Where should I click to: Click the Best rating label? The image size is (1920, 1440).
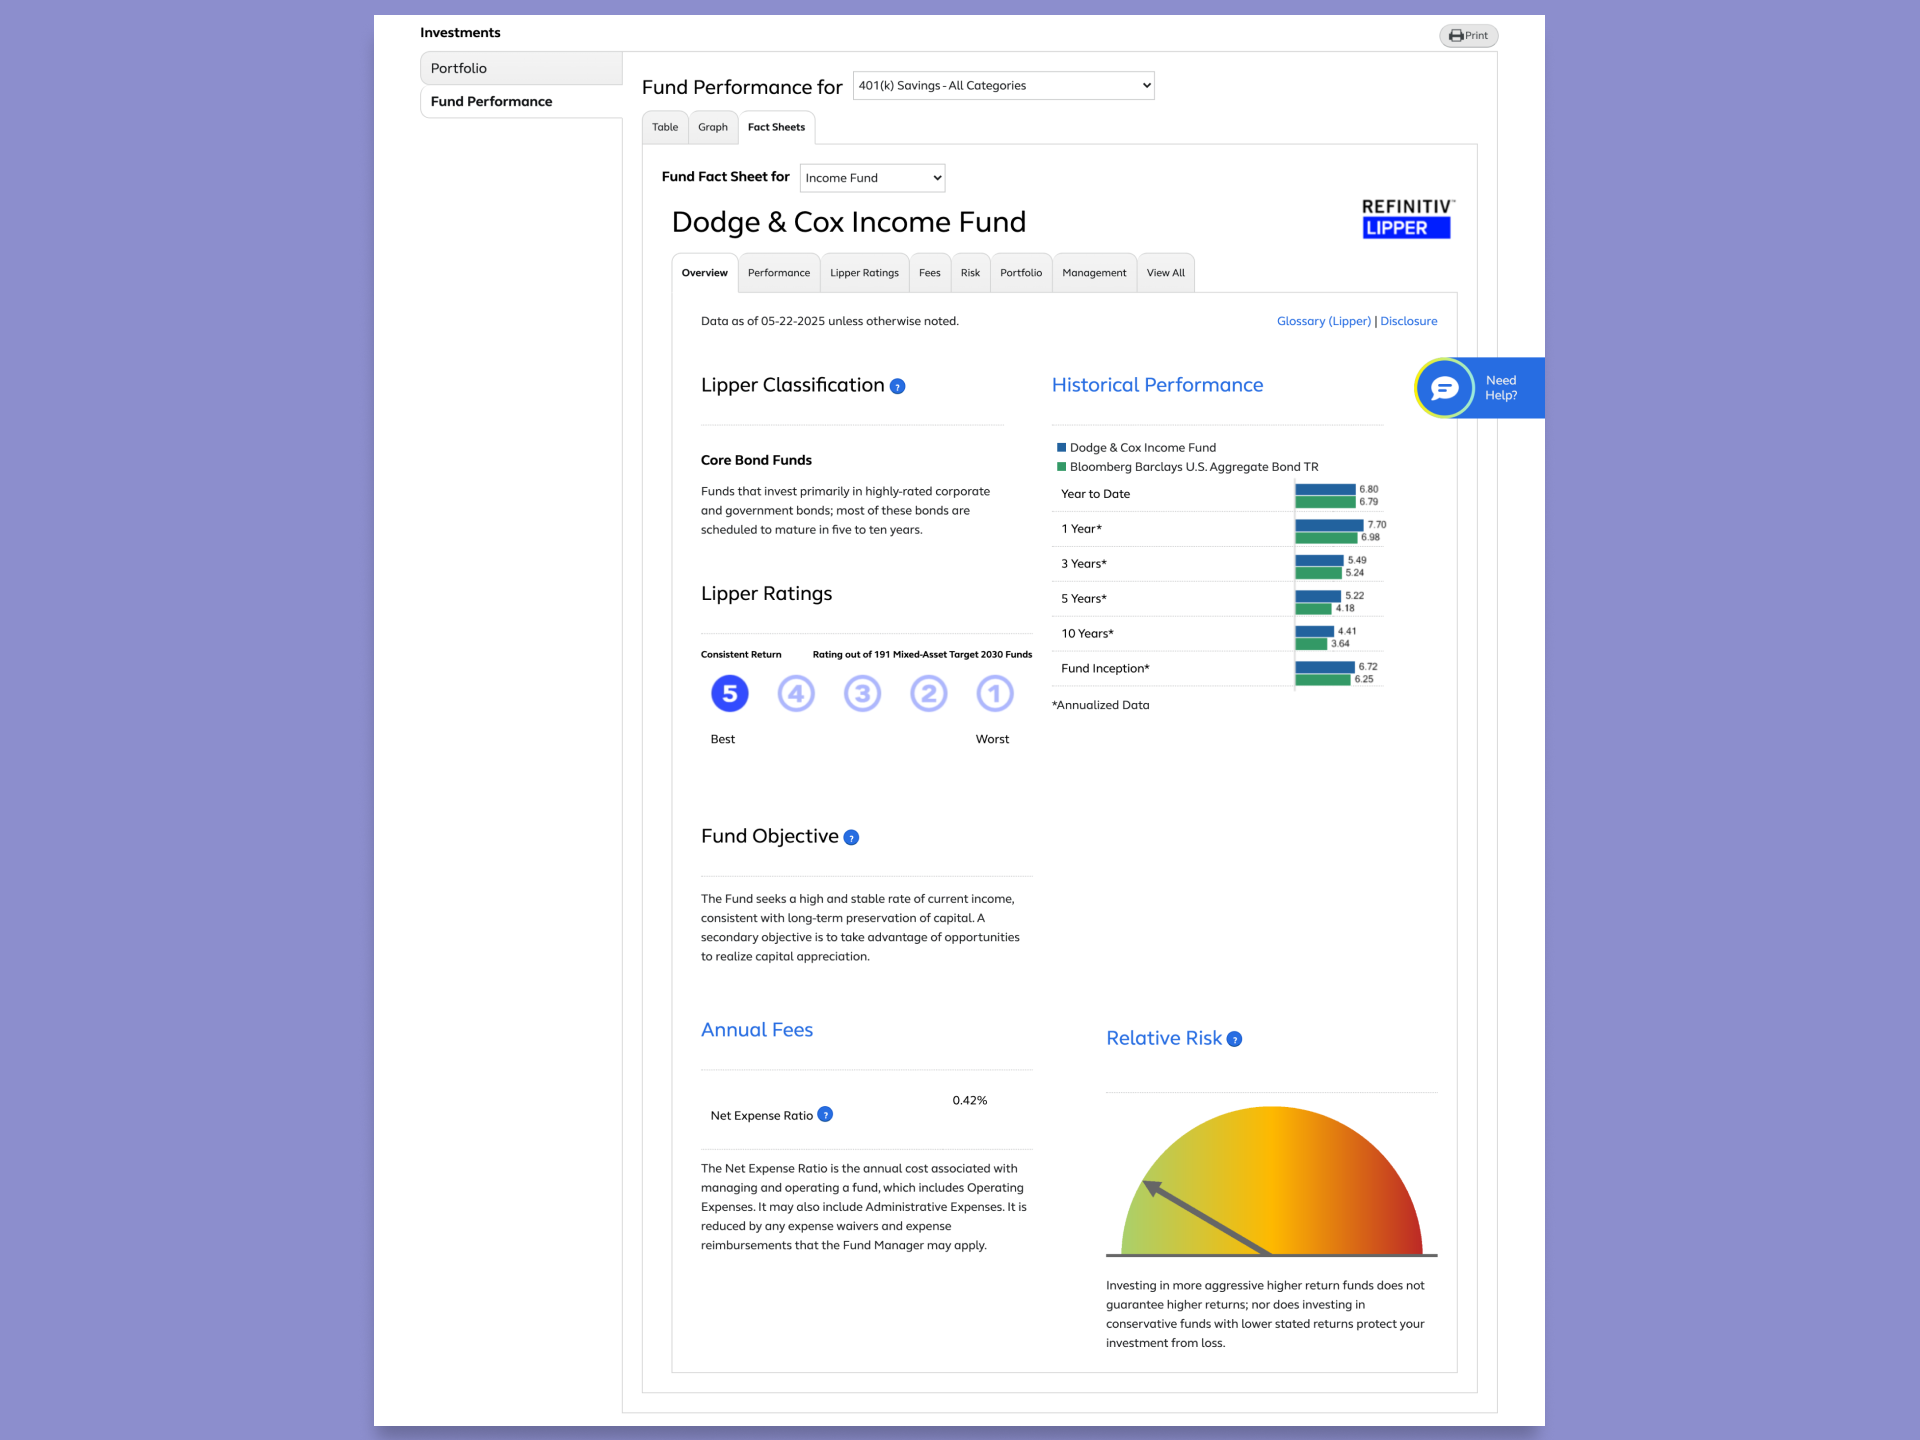[723, 740]
